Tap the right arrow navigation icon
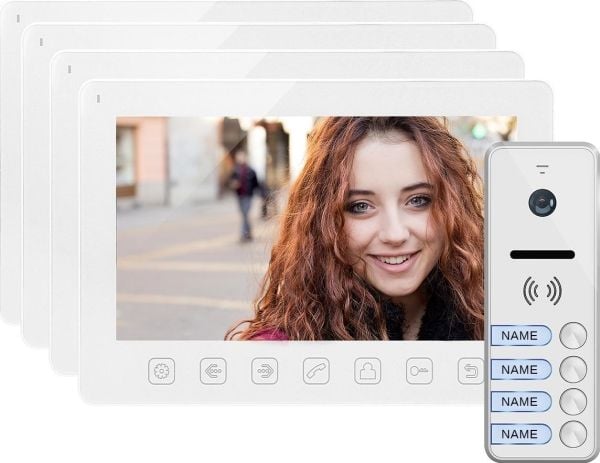600x463 pixels. click(264, 371)
